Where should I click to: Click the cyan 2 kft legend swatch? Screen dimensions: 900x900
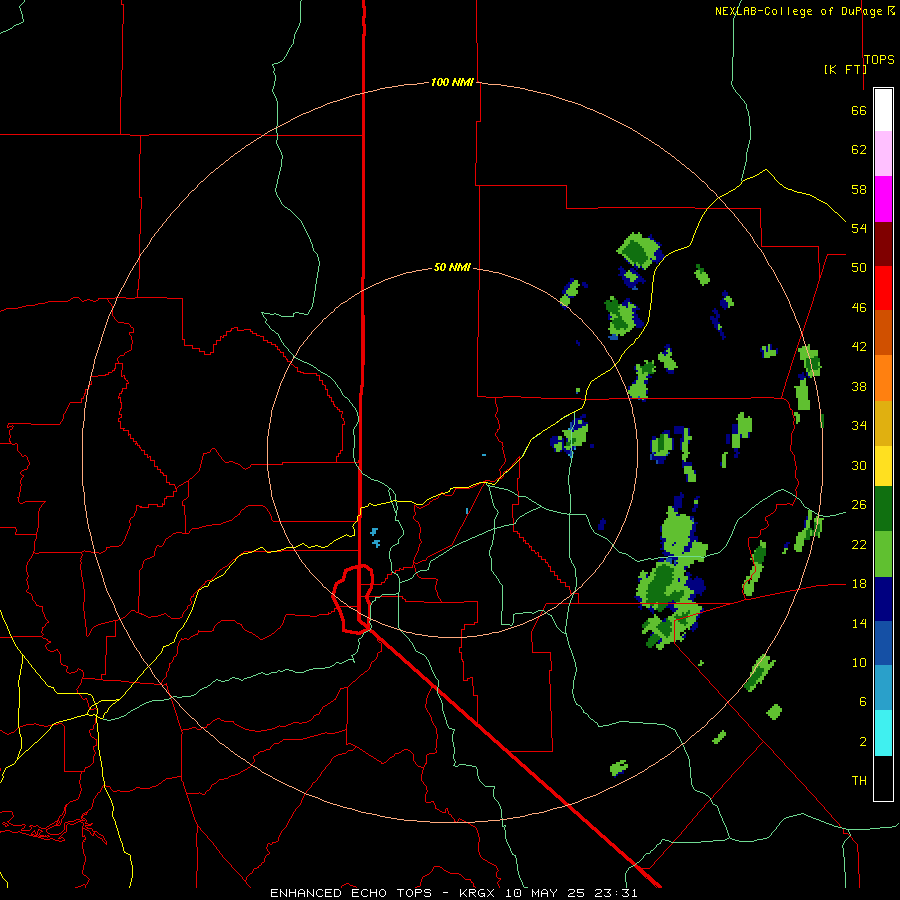pyautogui.click(x=883, y=733)
